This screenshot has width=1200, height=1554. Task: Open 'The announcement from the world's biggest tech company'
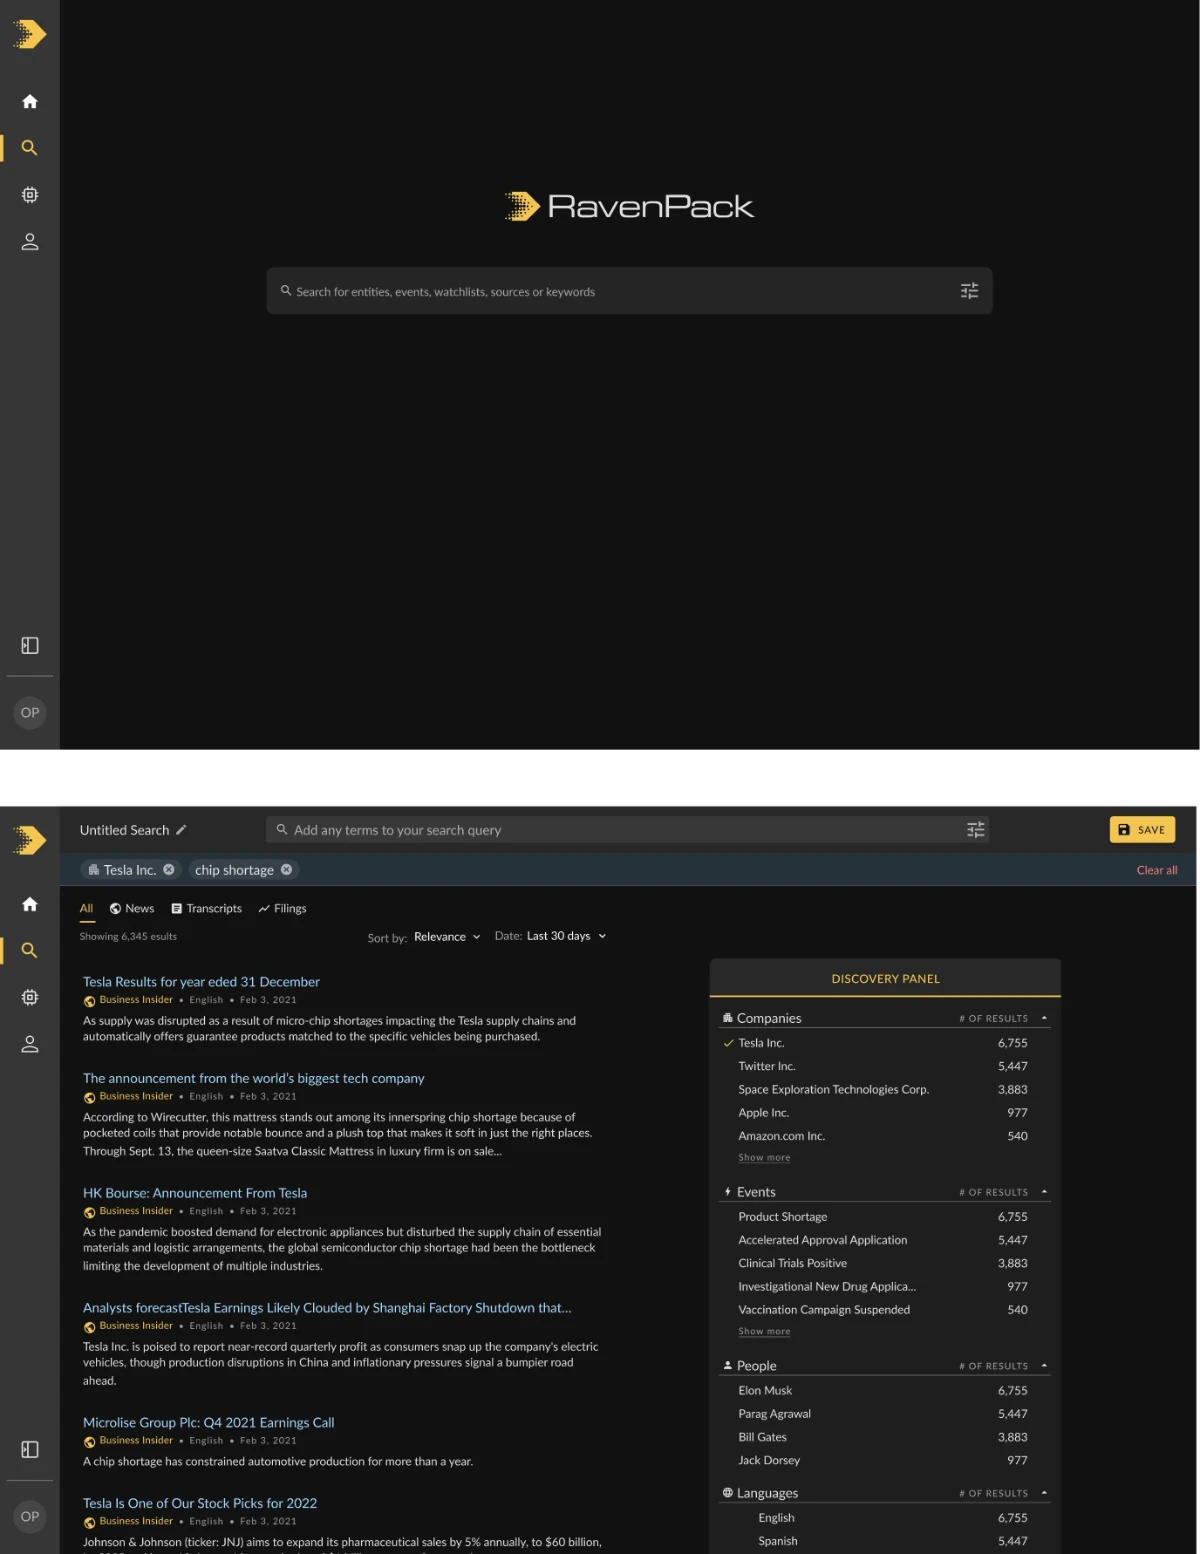253,1078
